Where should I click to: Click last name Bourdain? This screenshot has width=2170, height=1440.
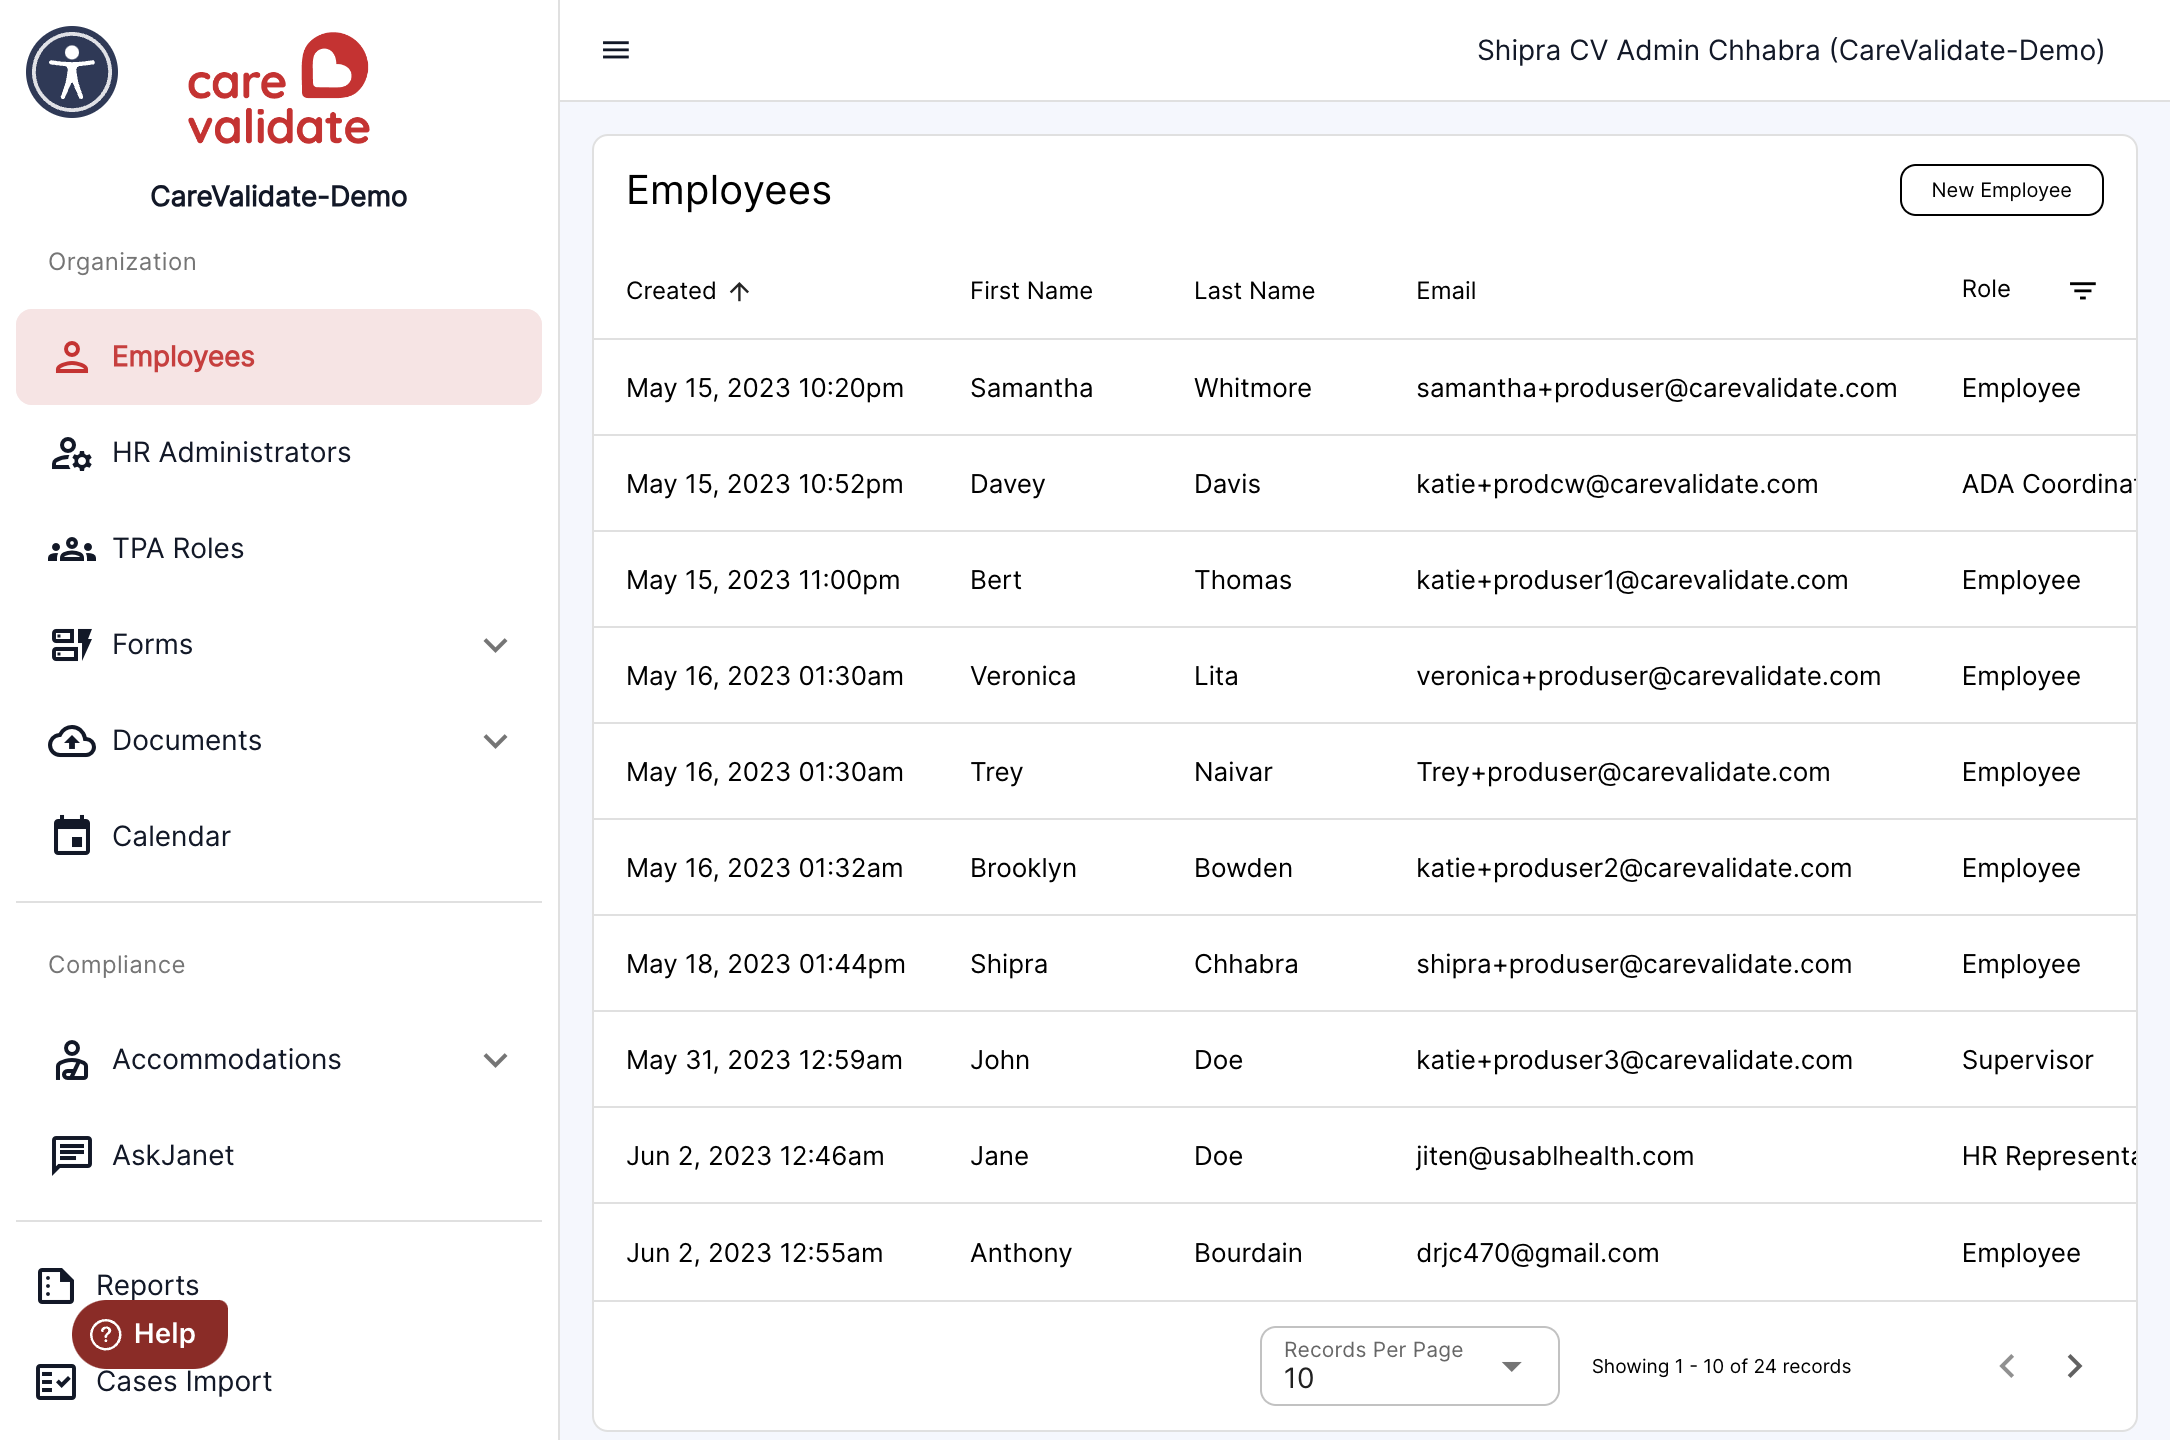pos(1248,1253)
